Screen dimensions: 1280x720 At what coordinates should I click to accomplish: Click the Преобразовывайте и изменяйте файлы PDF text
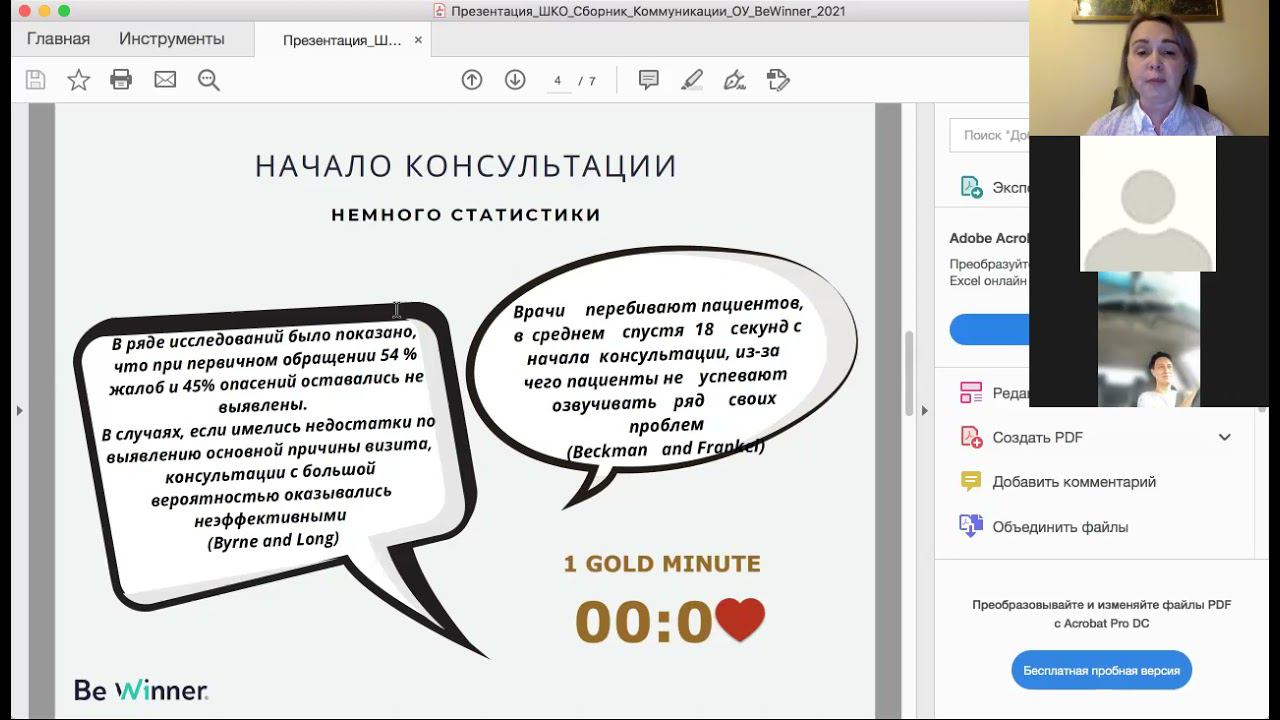[x=1101, y=605]
